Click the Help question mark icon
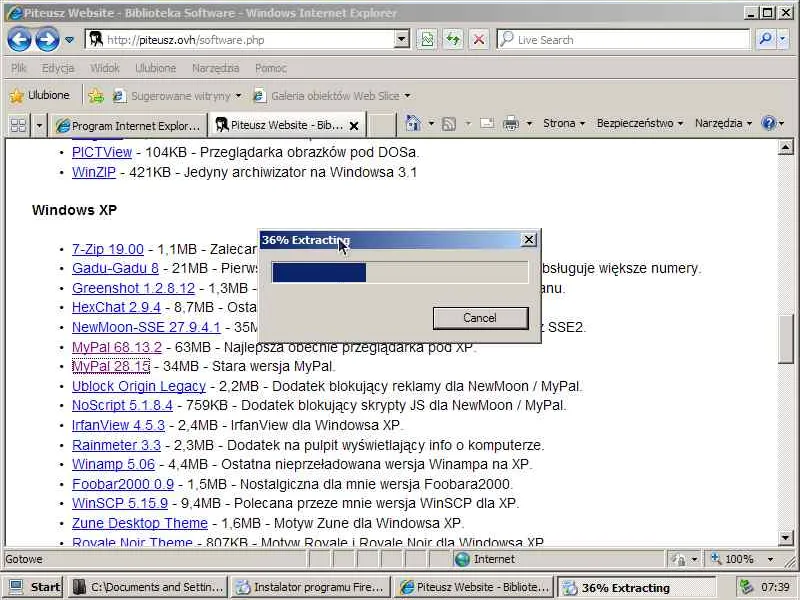 tap(768, 123)
